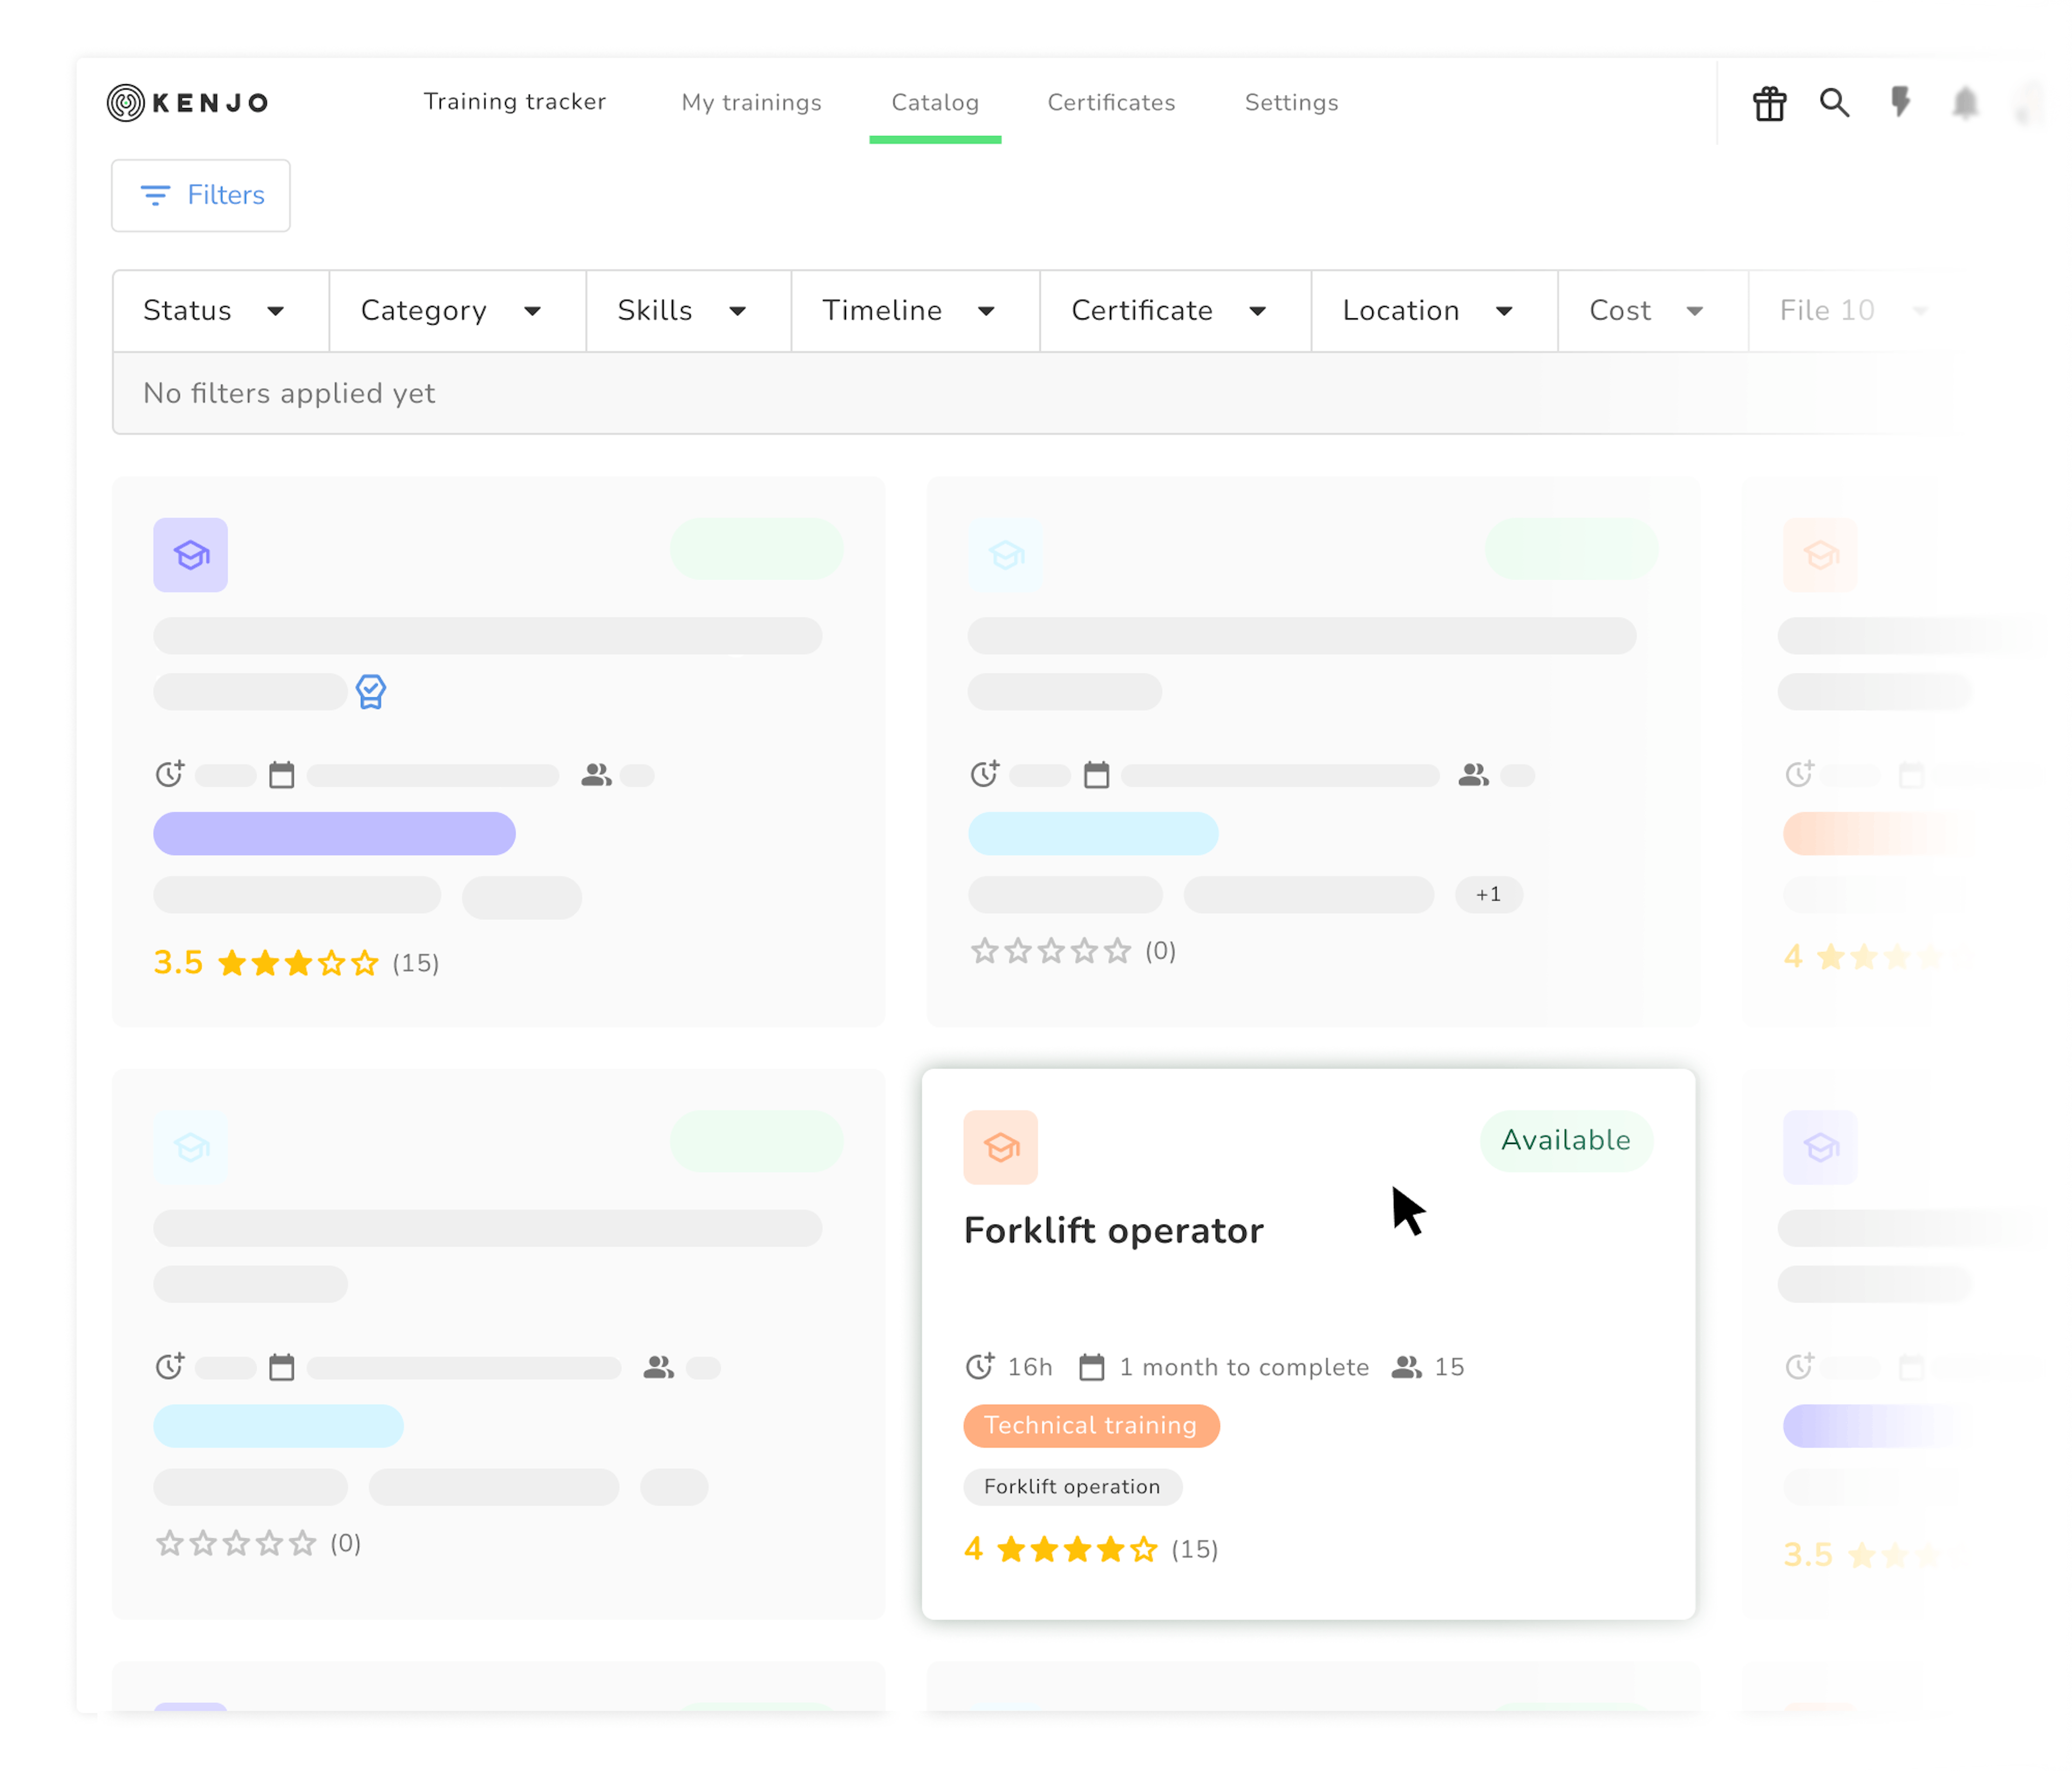Go to My trainings tab
2072x1771 pixels.
click(751, 102)
